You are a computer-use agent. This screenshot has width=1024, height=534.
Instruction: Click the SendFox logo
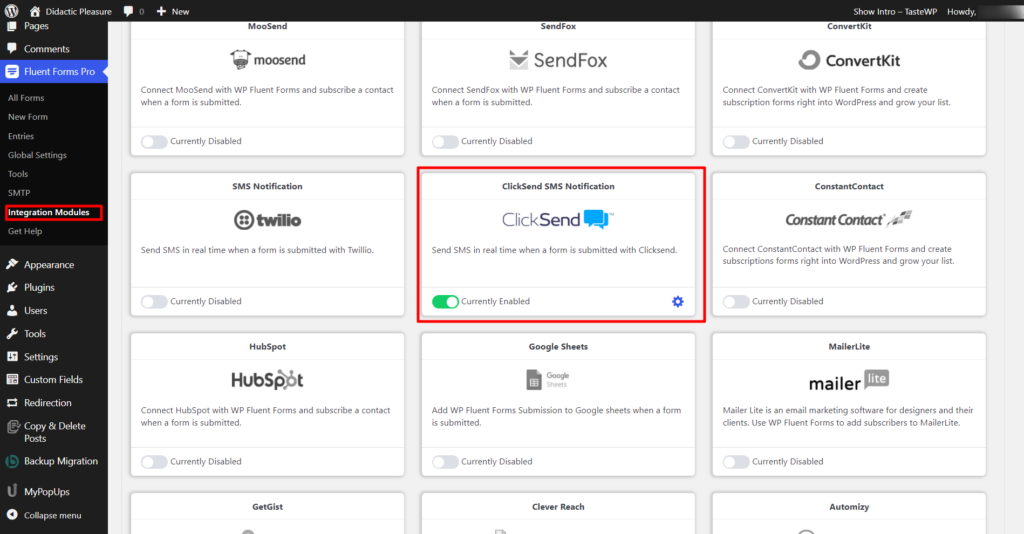[558, 60]
